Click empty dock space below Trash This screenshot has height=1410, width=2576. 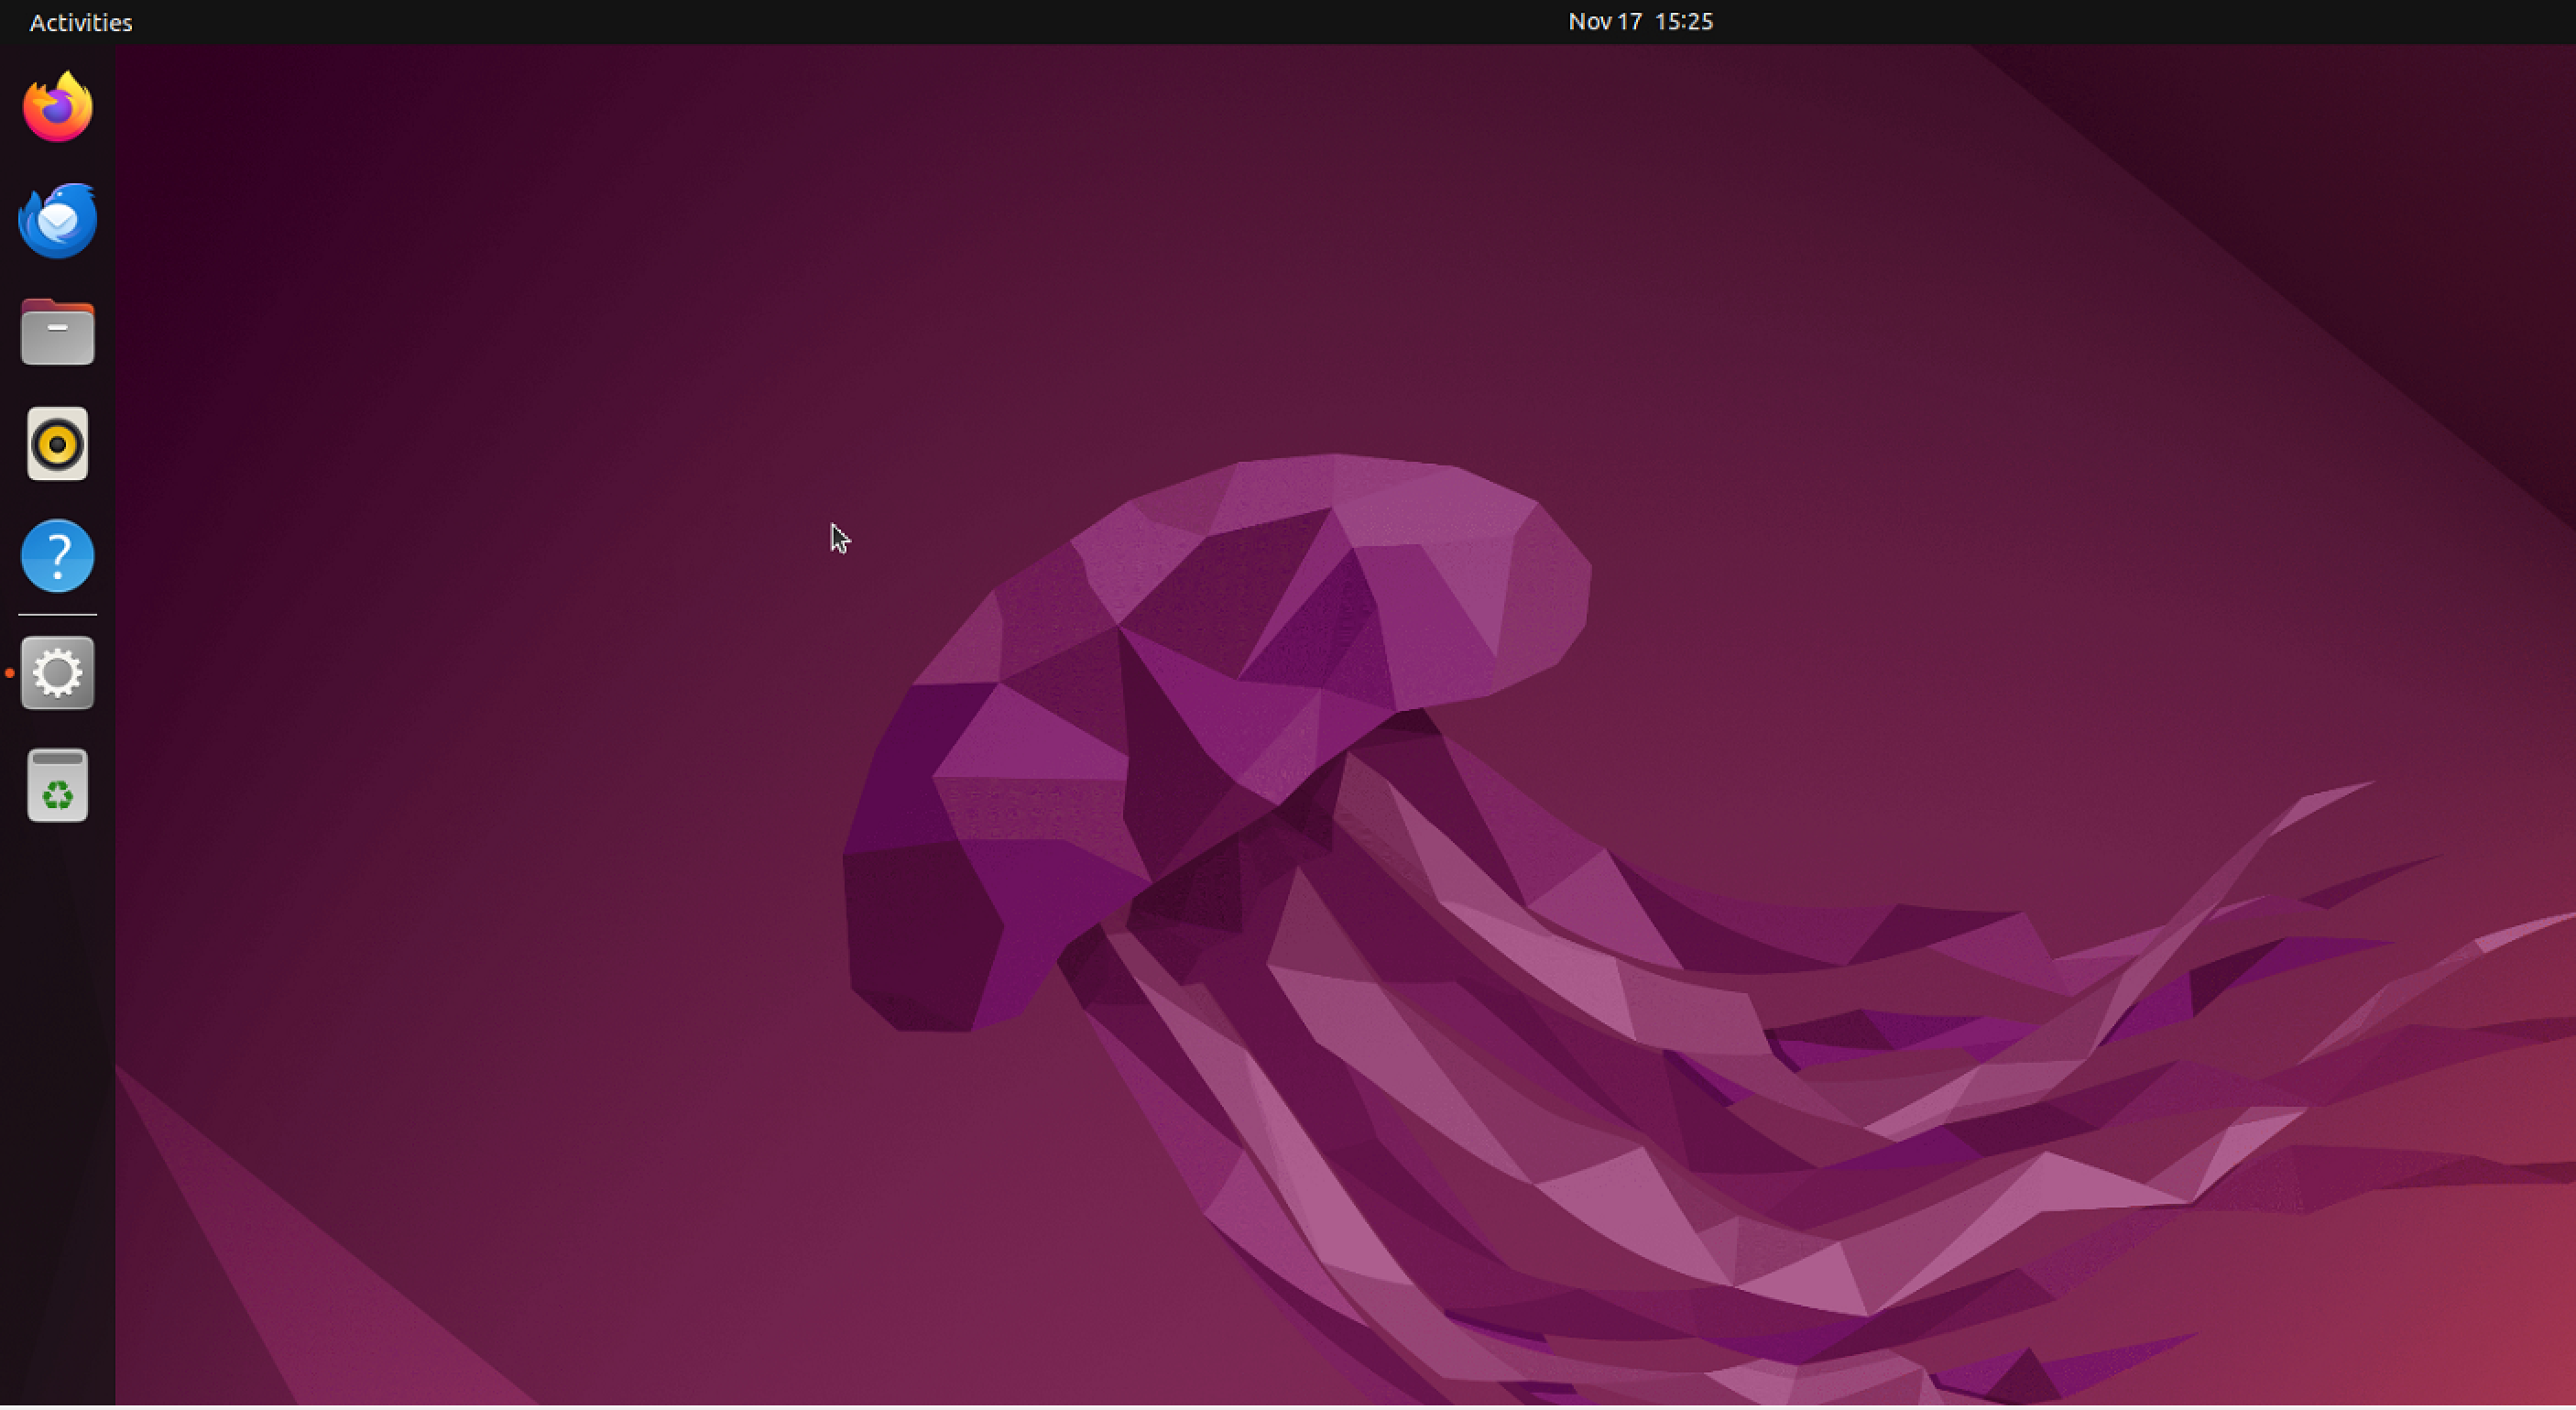[x=58, y=1100]
